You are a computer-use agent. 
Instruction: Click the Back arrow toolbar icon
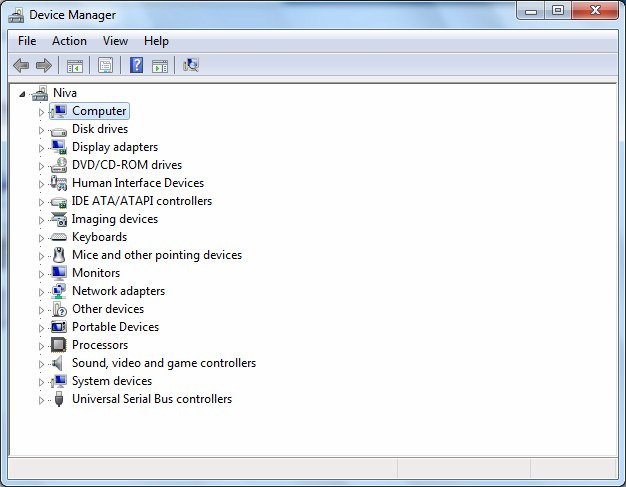point(21,65)
